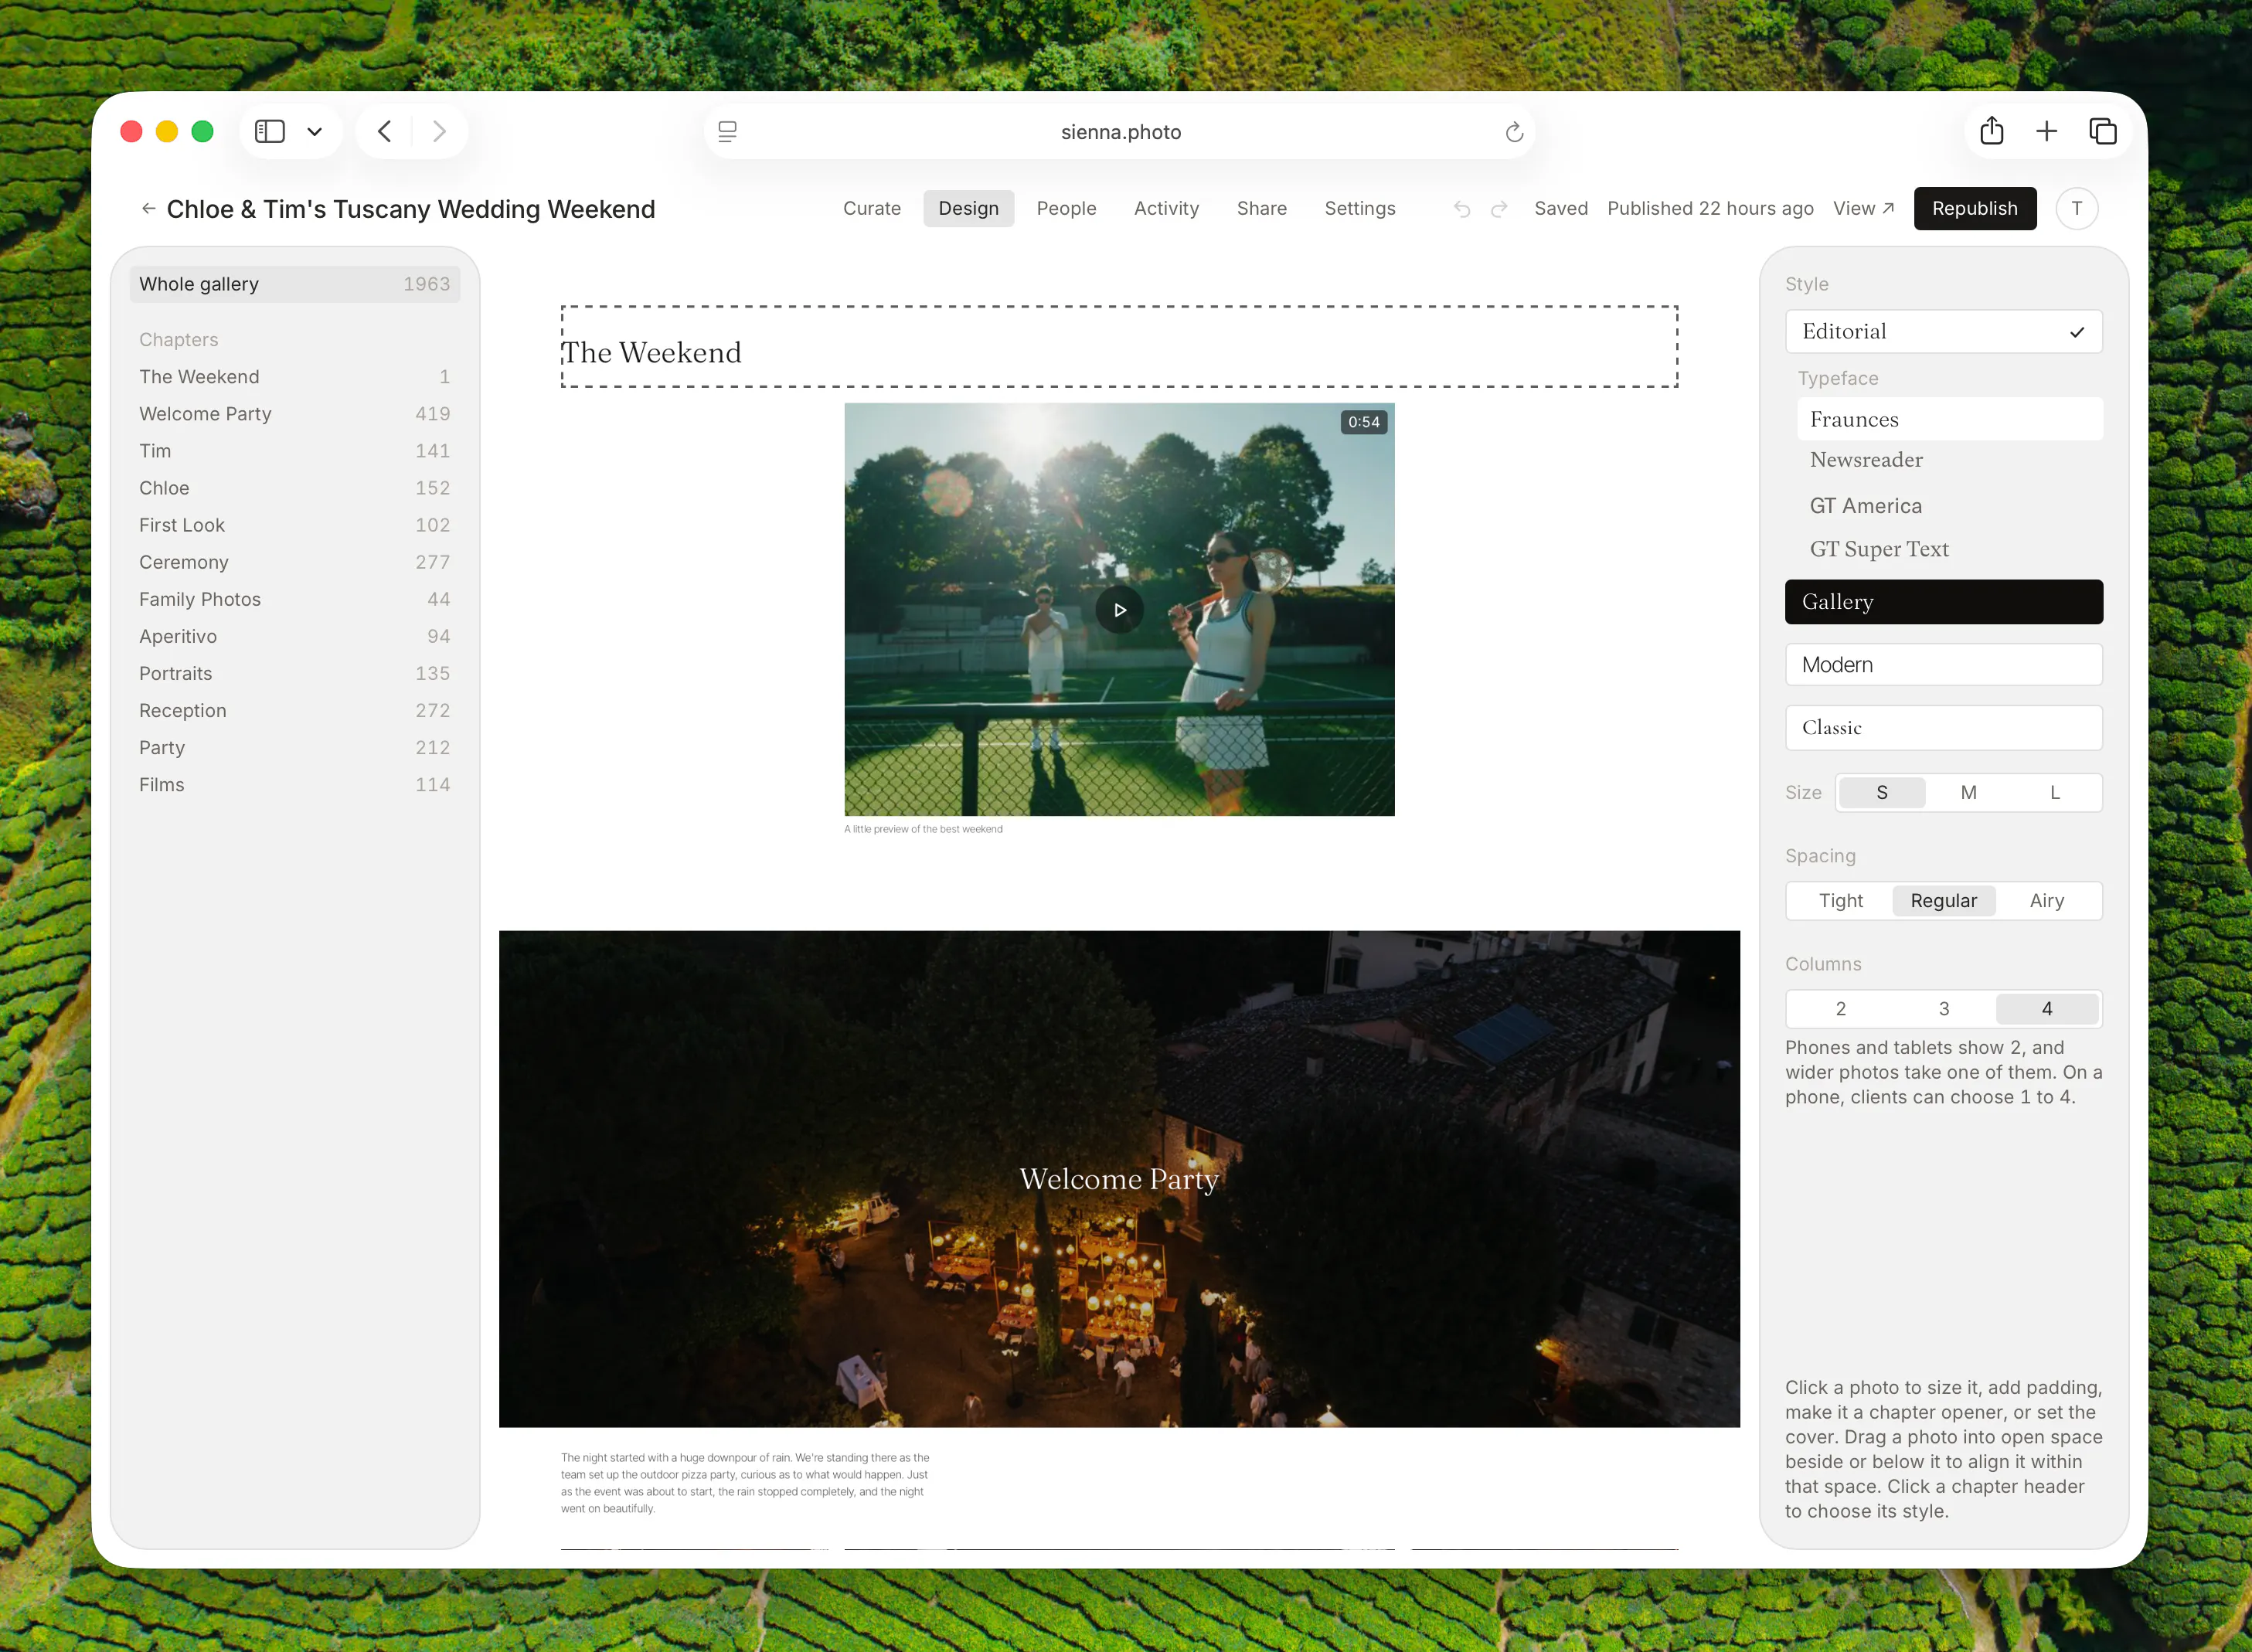The height and width of the screenshot is (1652, 2252).
Task: Click the Welcome Party cover photo
Action: click(1118, 1178)
